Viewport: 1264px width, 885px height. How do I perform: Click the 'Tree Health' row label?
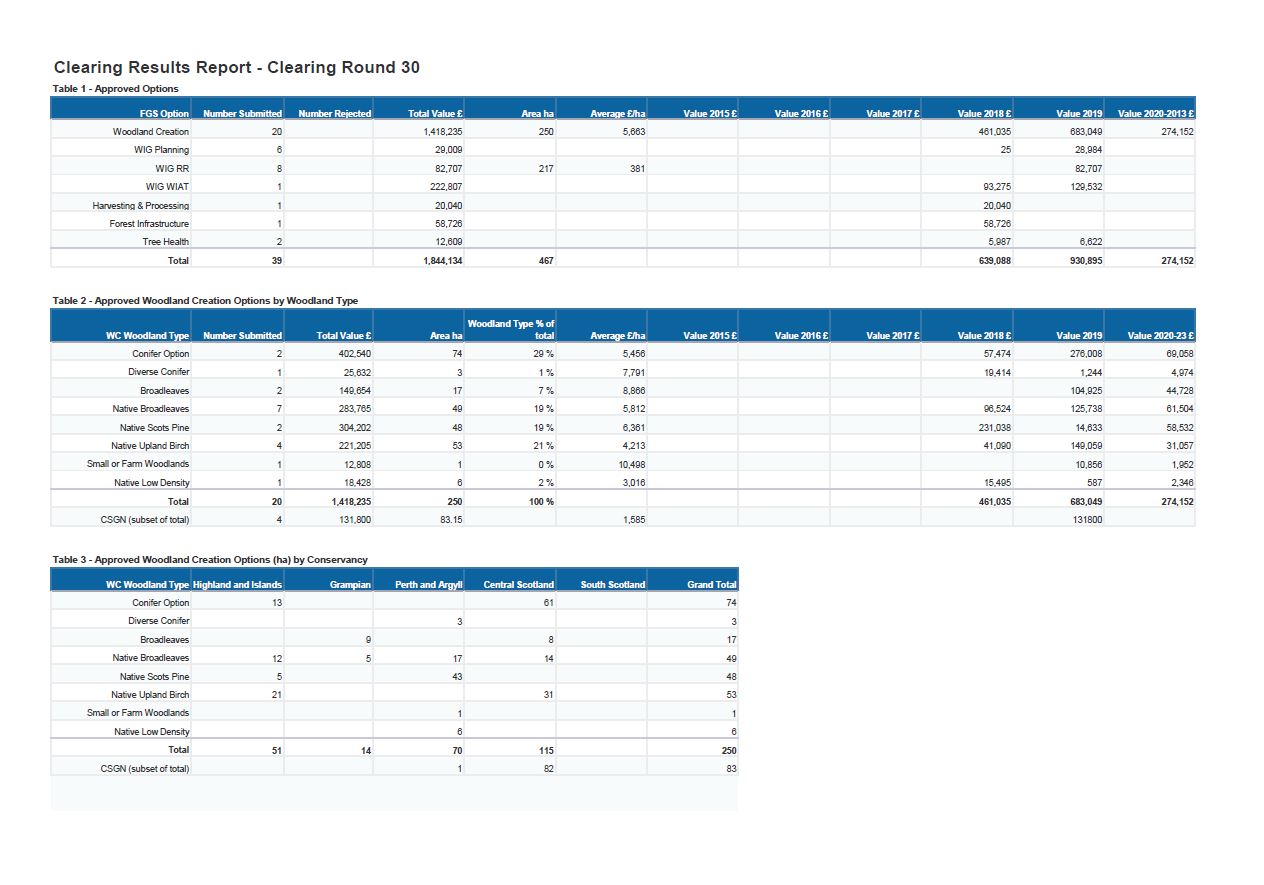tap(165, 242)
